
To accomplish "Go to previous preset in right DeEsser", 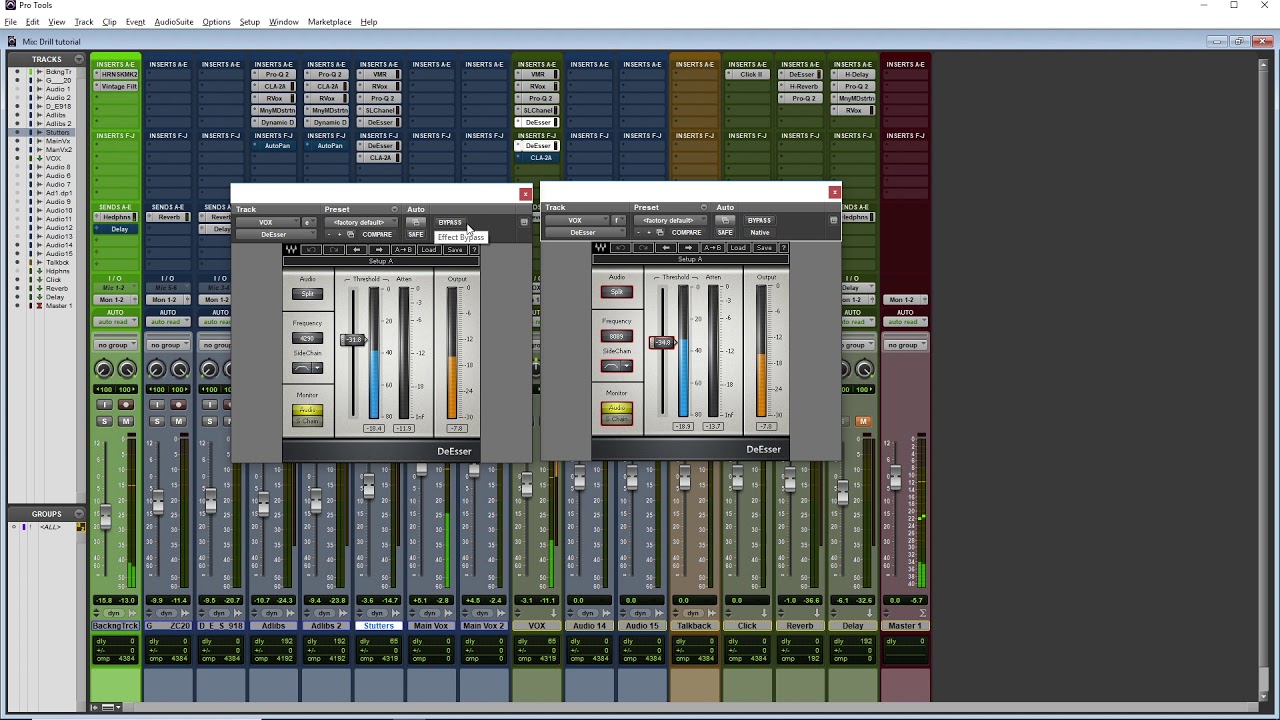I will pos(666,248).
